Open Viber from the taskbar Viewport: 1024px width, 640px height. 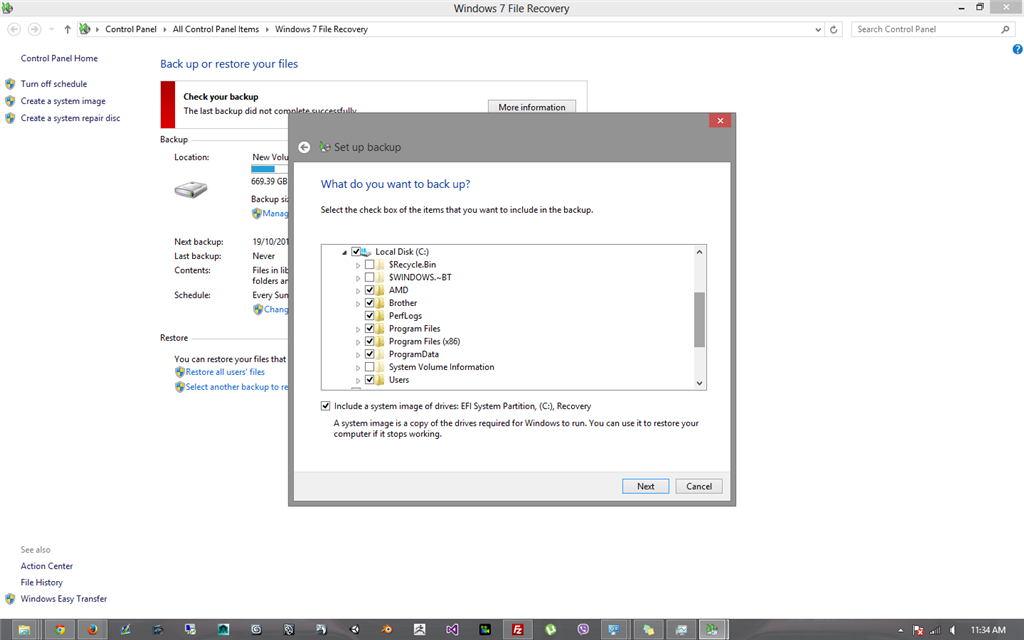coord(583,630)
